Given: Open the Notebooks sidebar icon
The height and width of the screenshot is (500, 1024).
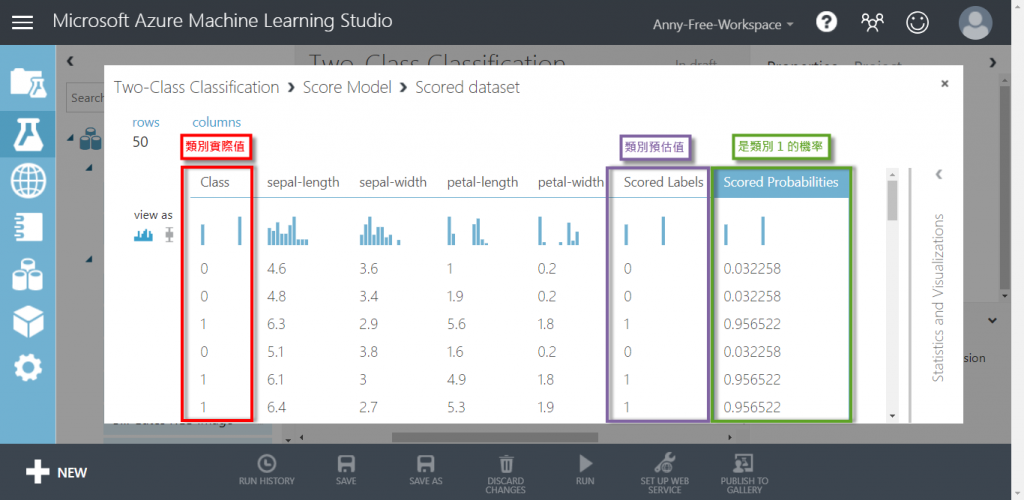Looking at the screenshot, I should [28, 227].
